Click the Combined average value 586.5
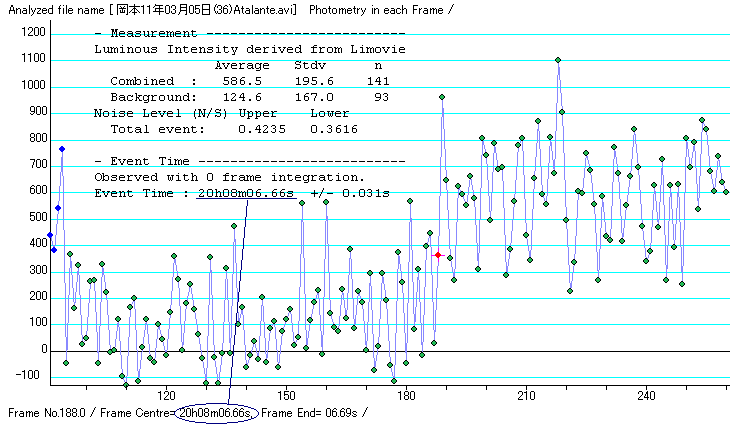 click(x=242, y=81)
